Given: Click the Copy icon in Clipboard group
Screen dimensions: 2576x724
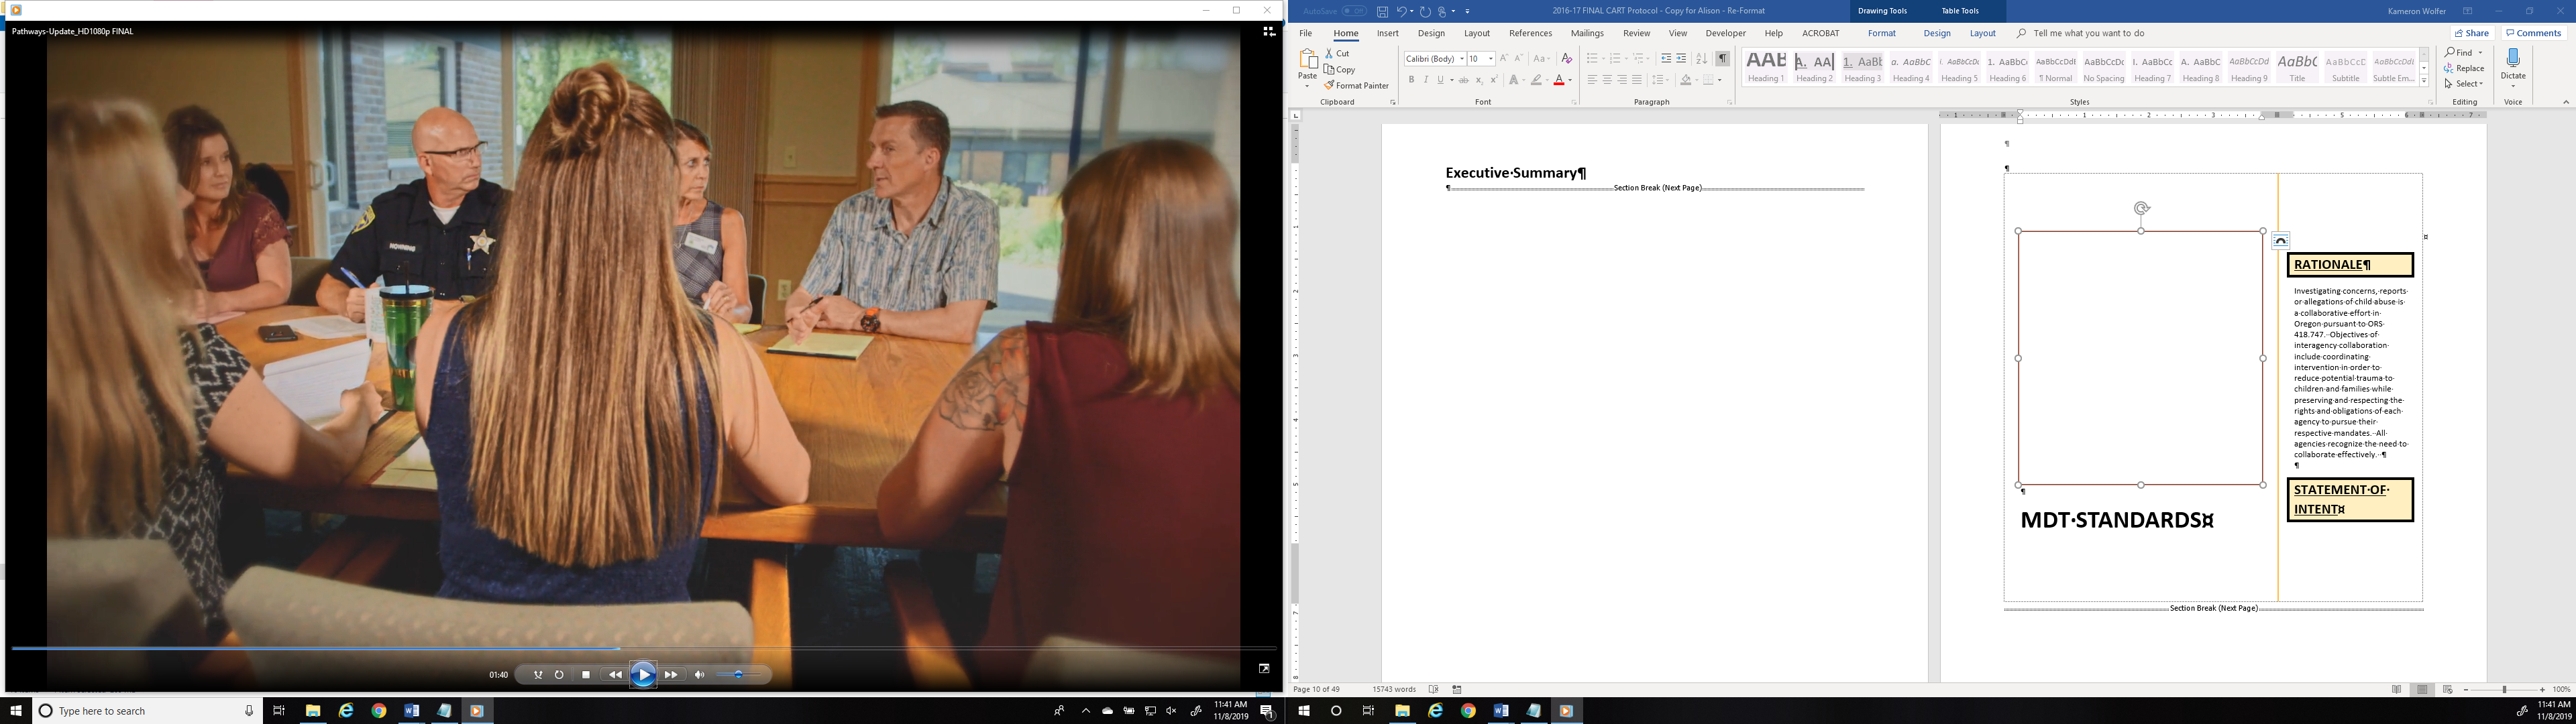Looking at the screenshot, I should point(1340,70).
